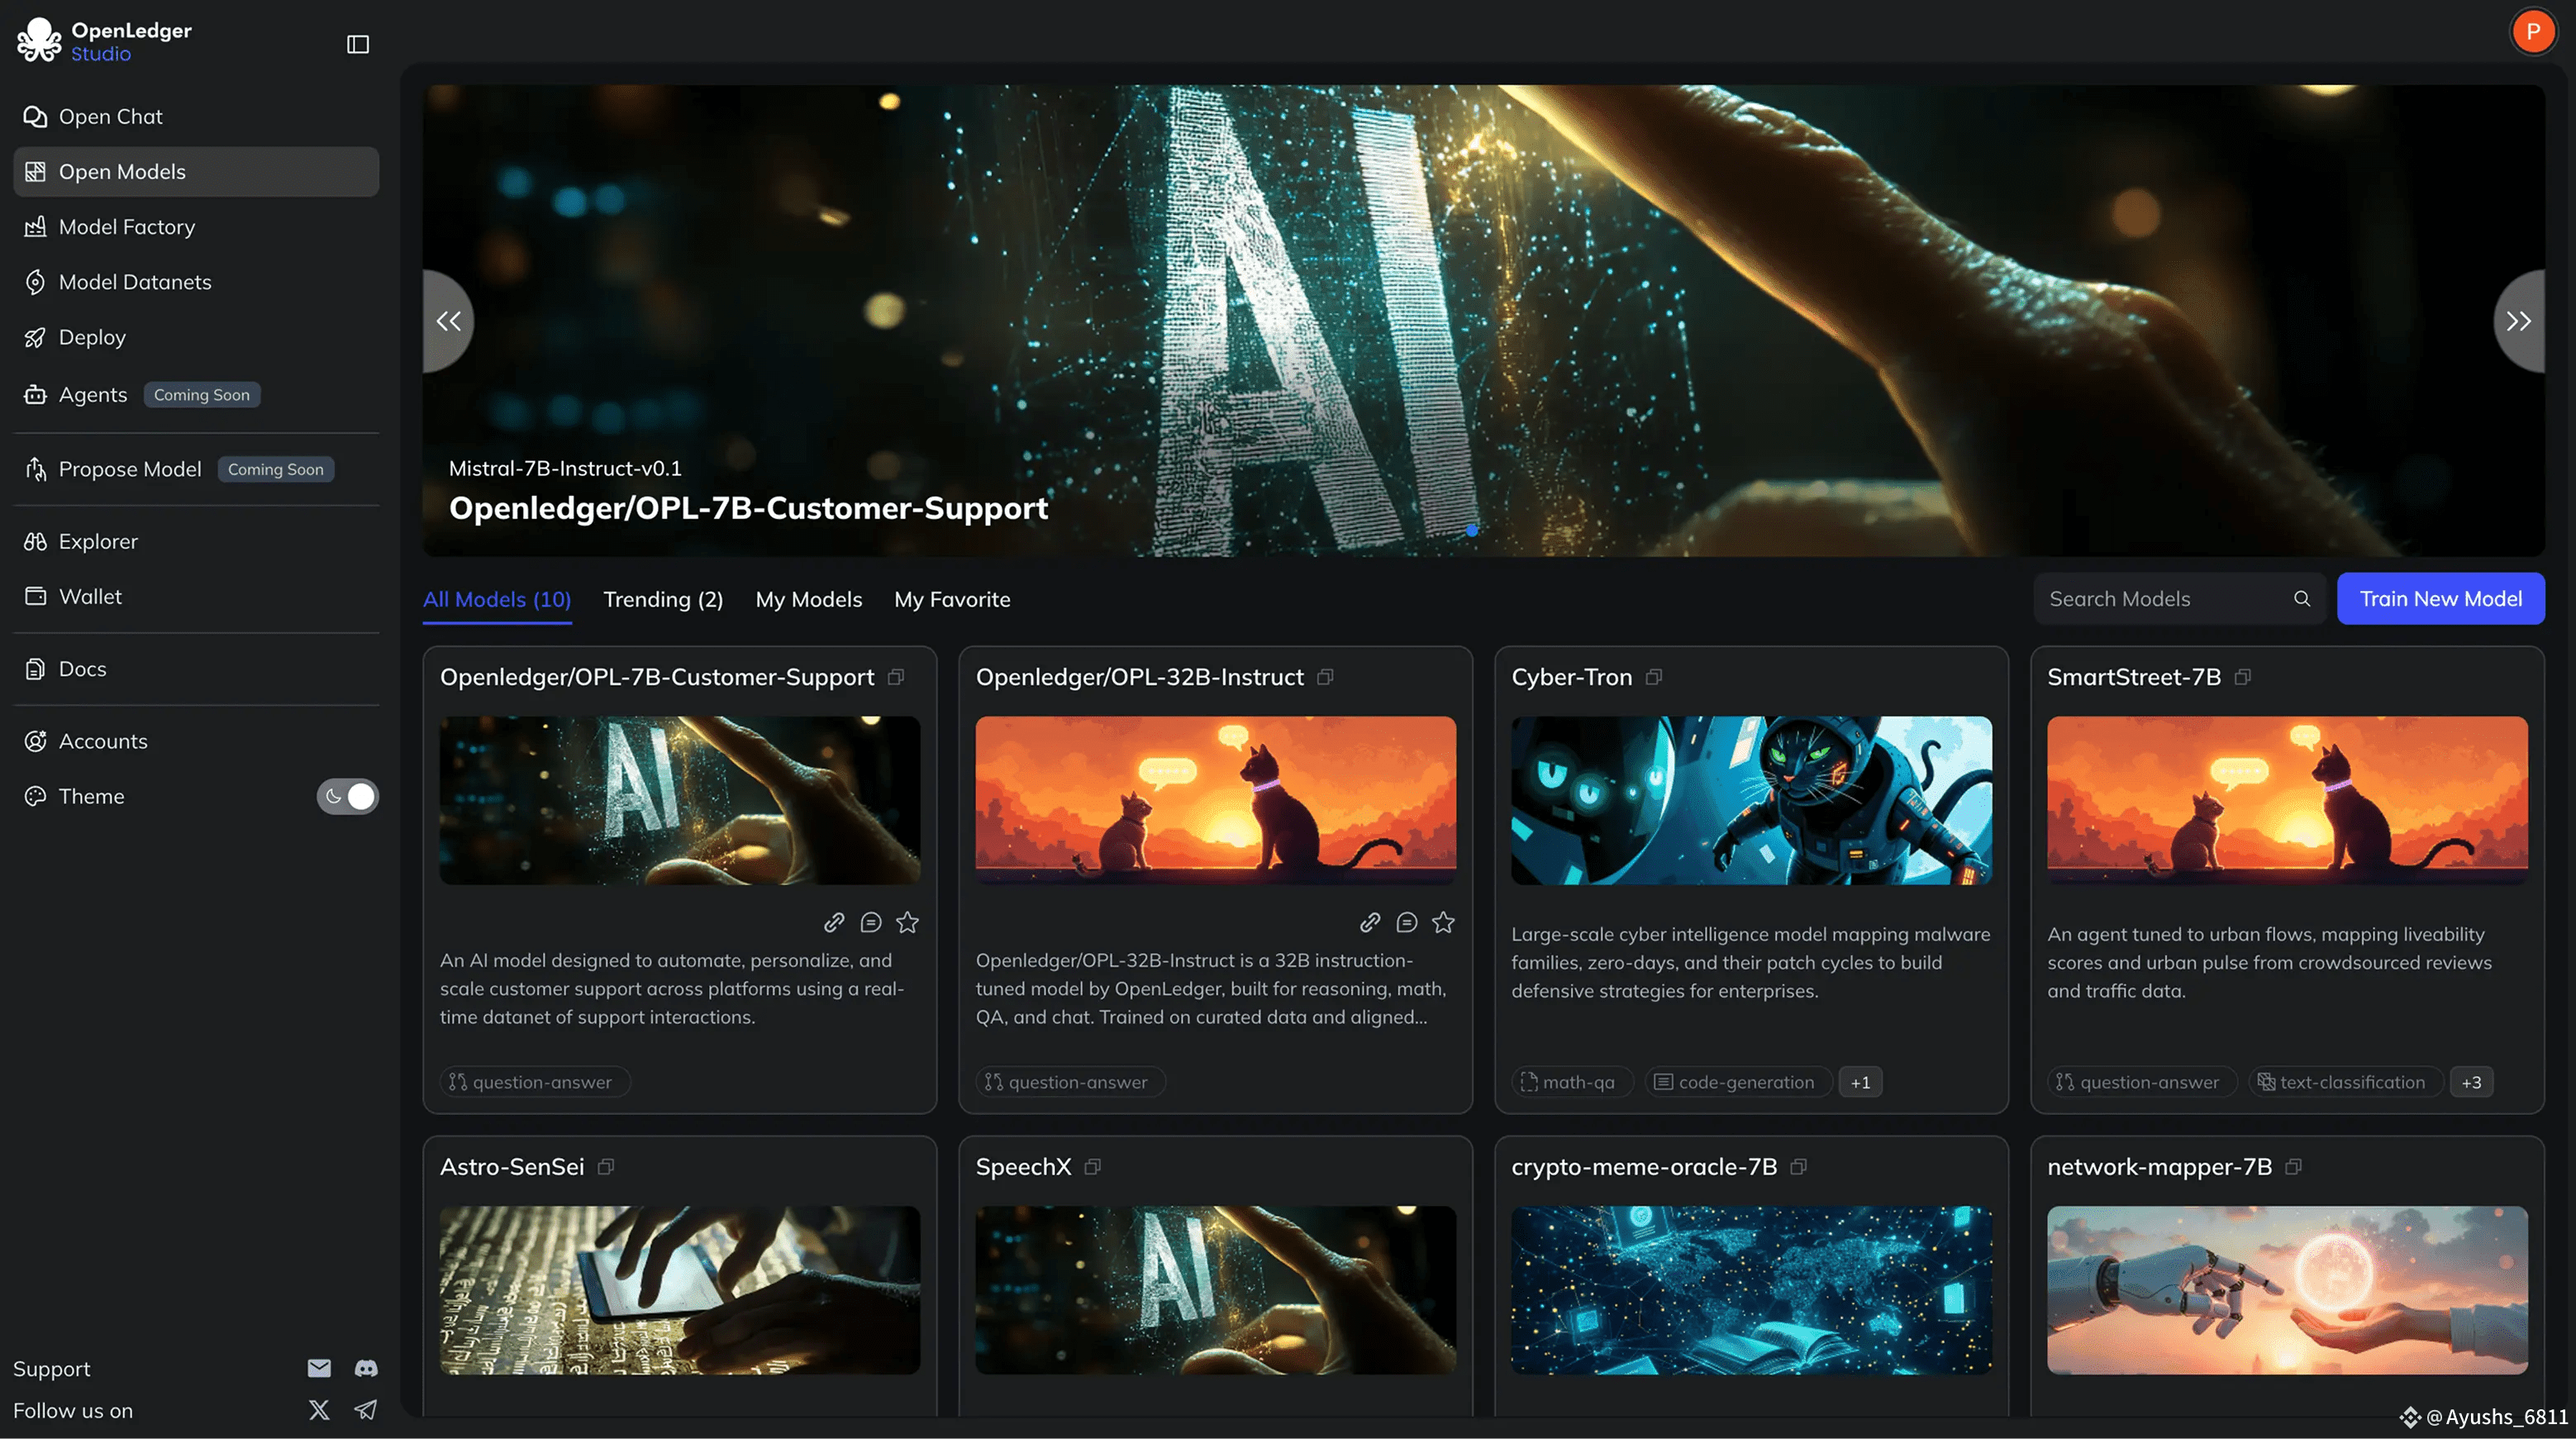Advance the banner carousel to next slide
The height and width of the screenshot is (1439, 2576).
(2518, 321)
